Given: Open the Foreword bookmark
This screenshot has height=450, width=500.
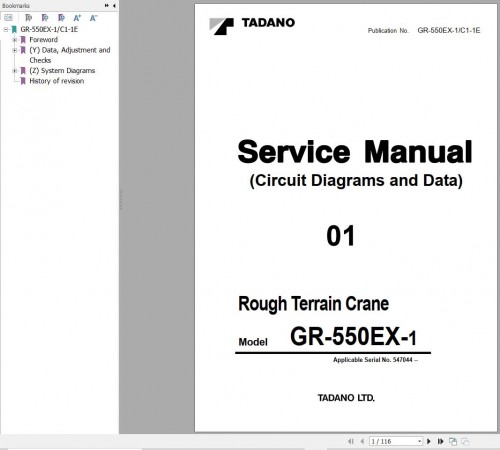Looking at the screenshot, I should pos(43,40).
